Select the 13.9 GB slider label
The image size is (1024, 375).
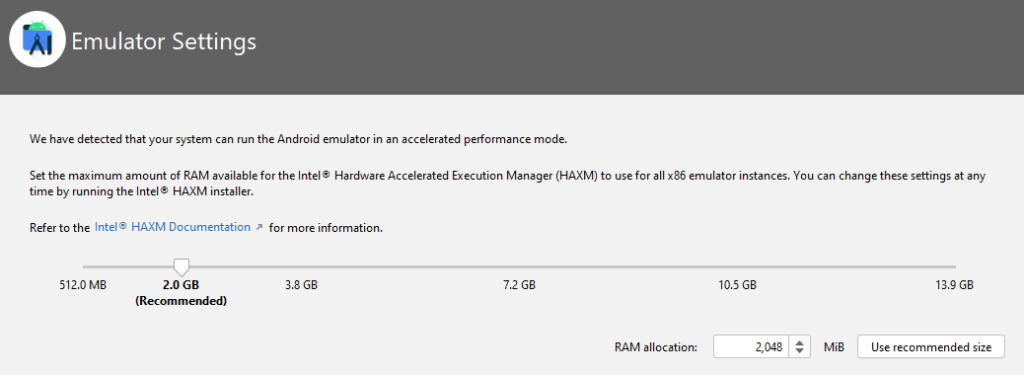955,285
